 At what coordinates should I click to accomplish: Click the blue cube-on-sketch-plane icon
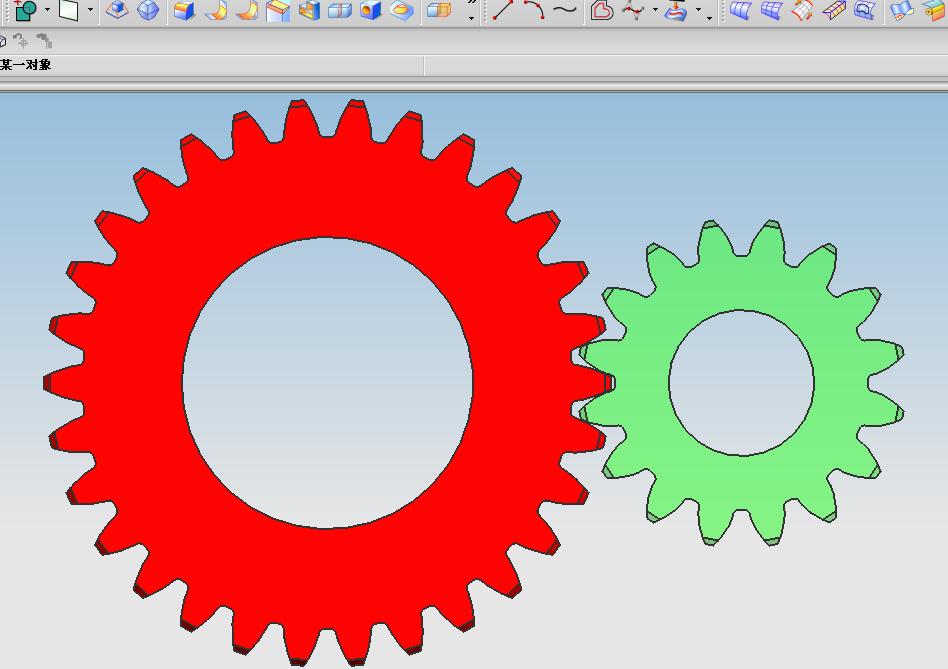(x=117, y=10)
